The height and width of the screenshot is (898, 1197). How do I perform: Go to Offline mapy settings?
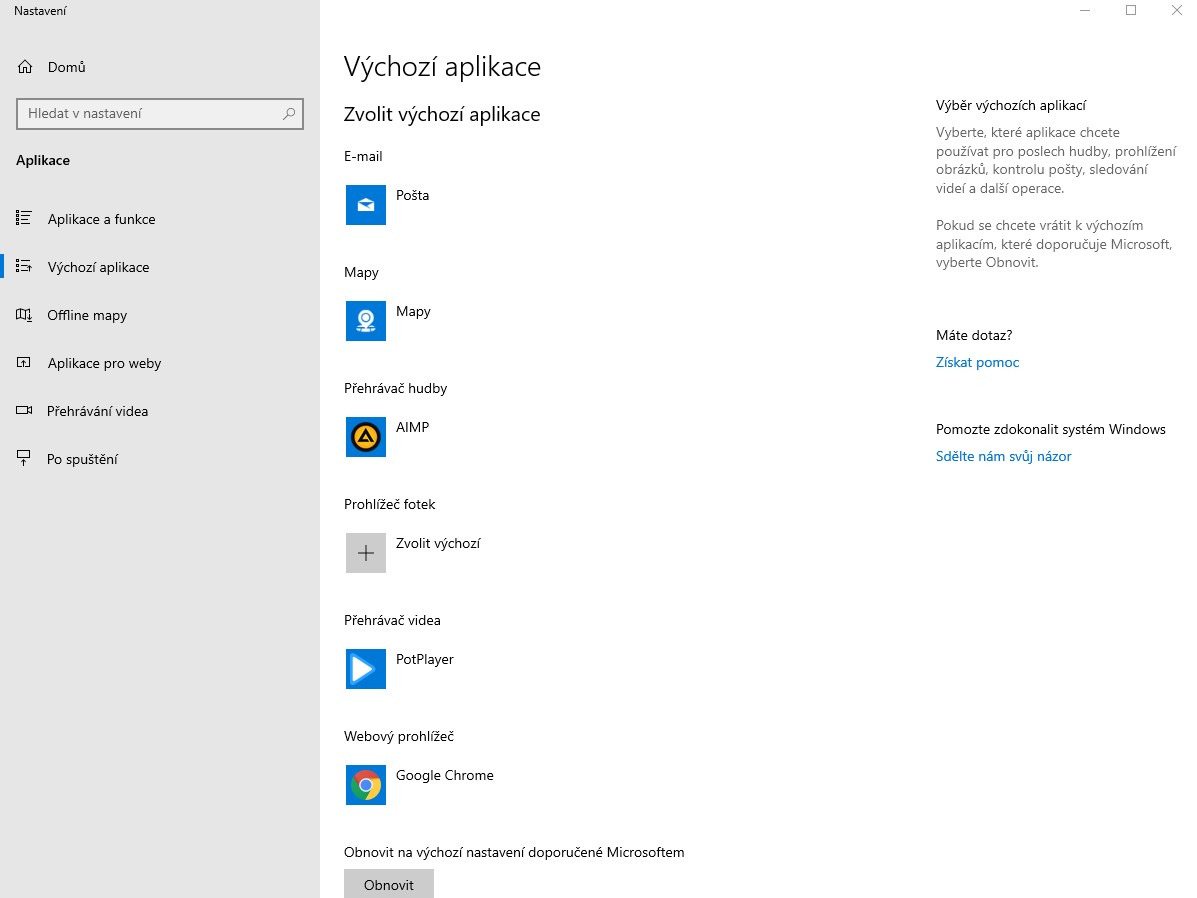87,315
